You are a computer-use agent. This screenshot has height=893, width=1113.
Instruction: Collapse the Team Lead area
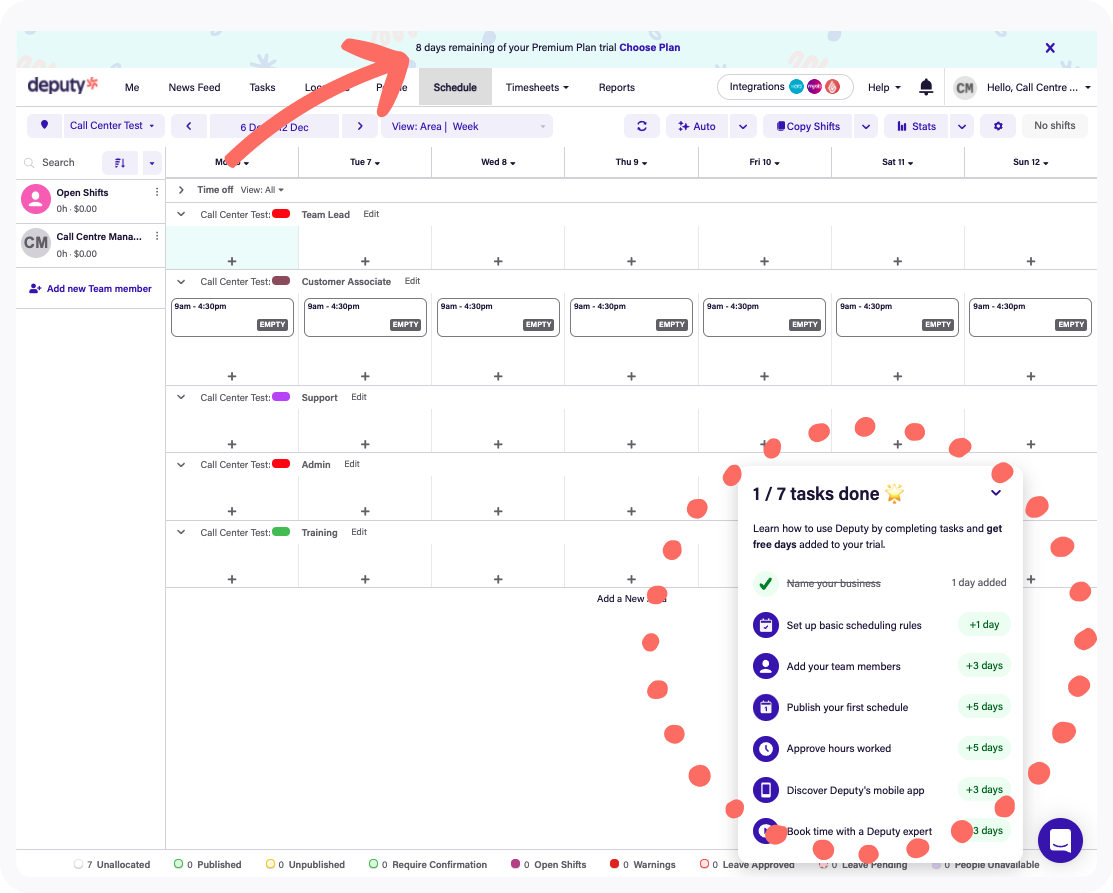181,214
